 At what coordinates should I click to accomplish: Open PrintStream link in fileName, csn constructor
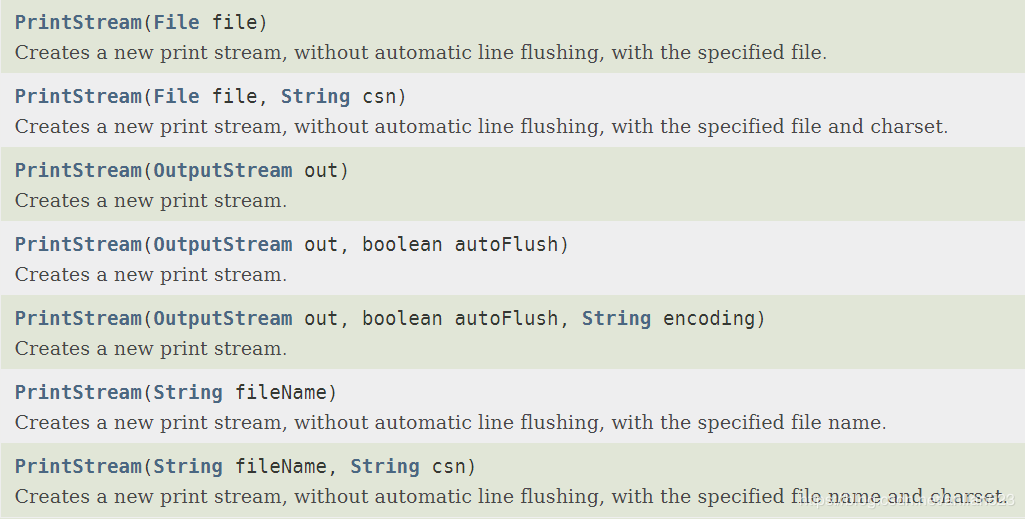coord(78,465)
